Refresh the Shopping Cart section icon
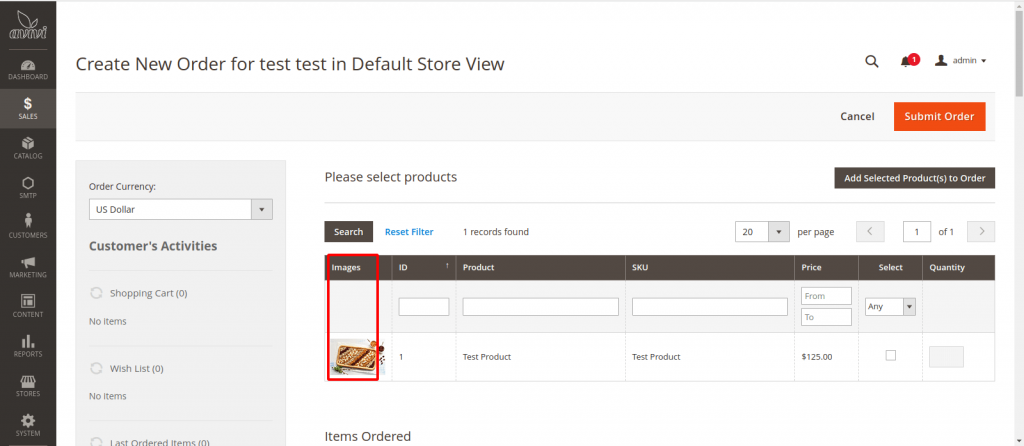1024x446 pixels. (x=96, y=293)
